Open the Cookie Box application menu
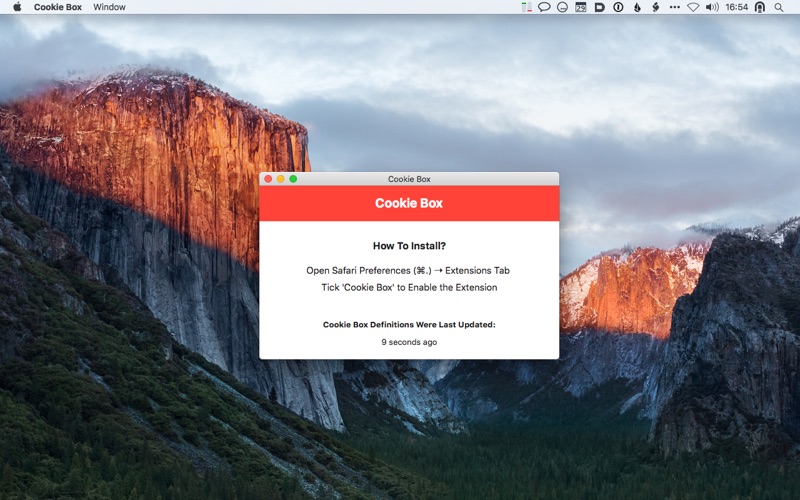Image resolution: width=800 pixels, height=500 pixels. click(58, 7)
